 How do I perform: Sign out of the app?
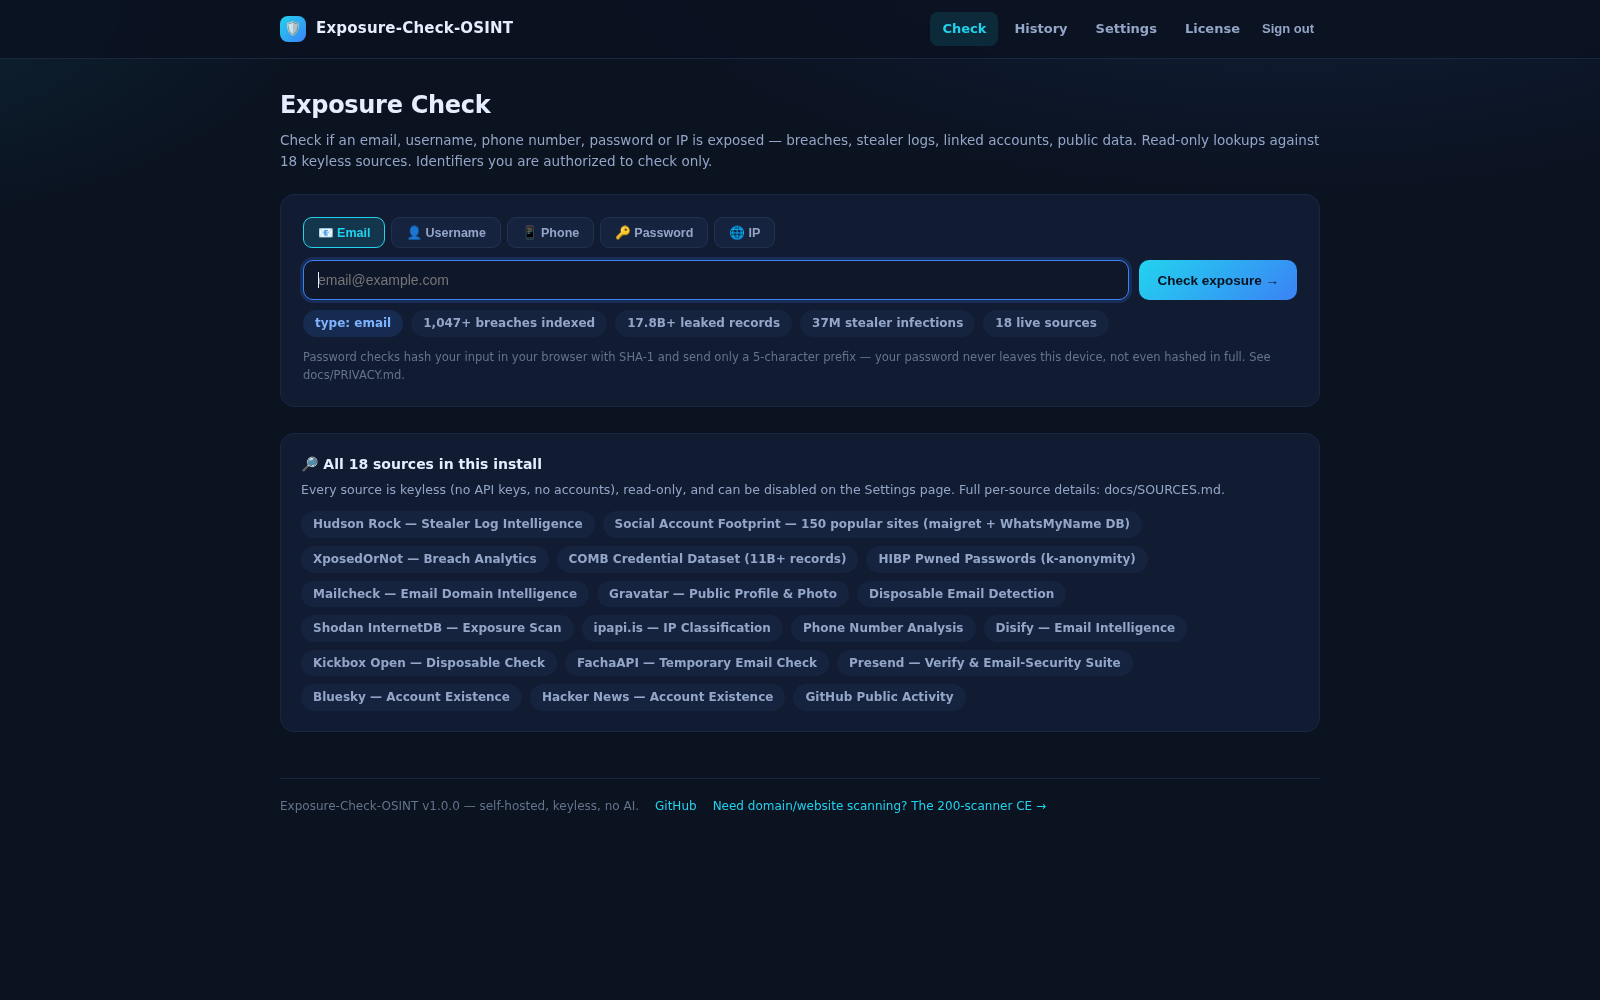(1288, 29)
